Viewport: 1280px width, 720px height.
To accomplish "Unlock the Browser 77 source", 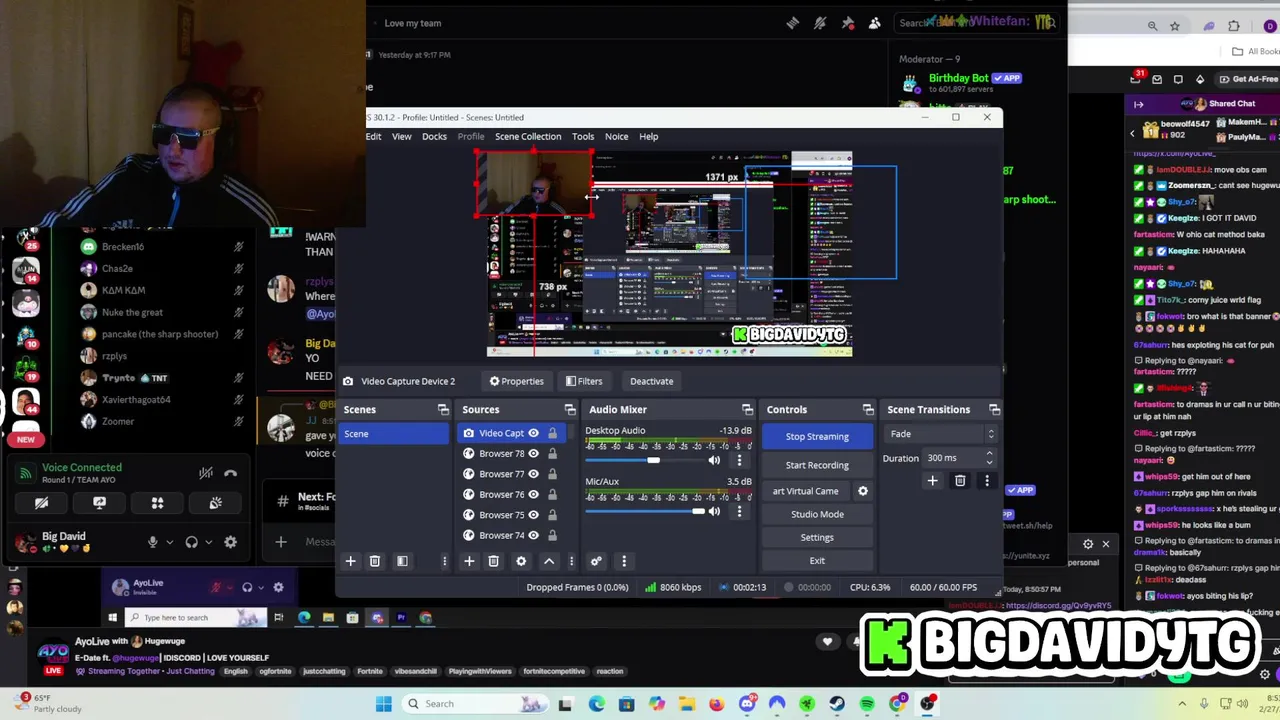I will 552,474.
